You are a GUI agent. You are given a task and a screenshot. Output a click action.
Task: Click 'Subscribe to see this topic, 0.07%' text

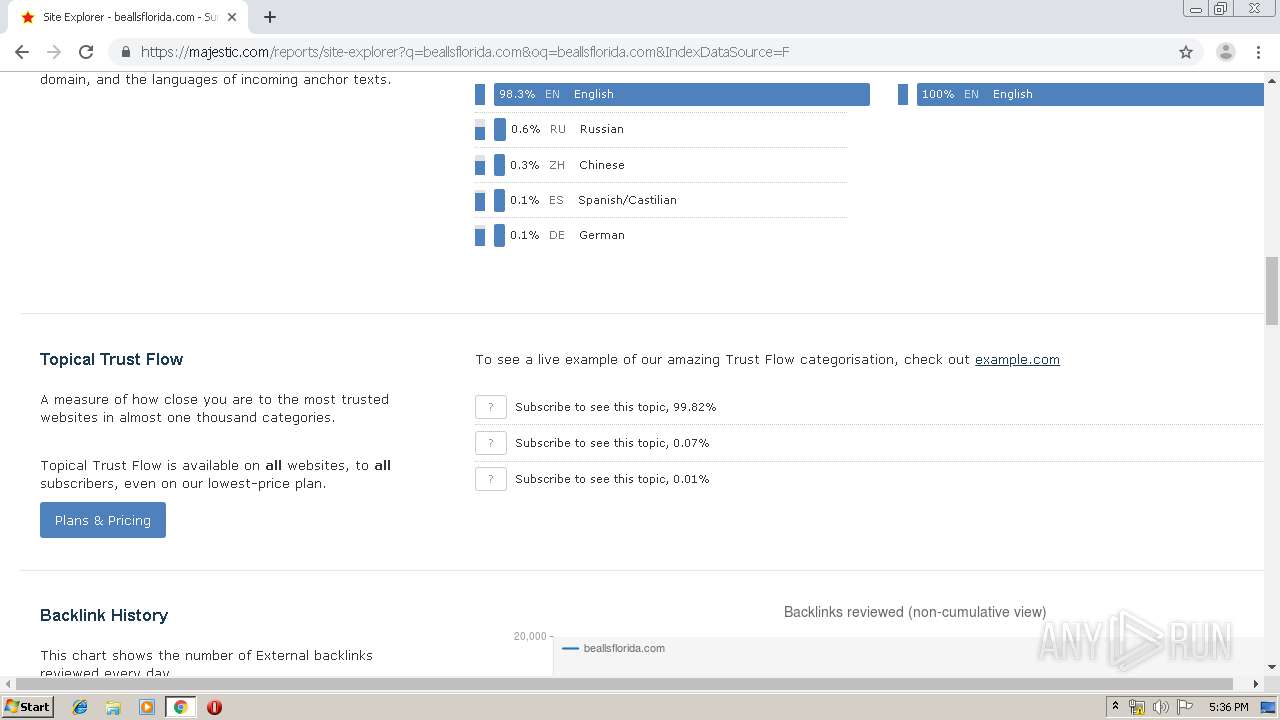(612, 443)
